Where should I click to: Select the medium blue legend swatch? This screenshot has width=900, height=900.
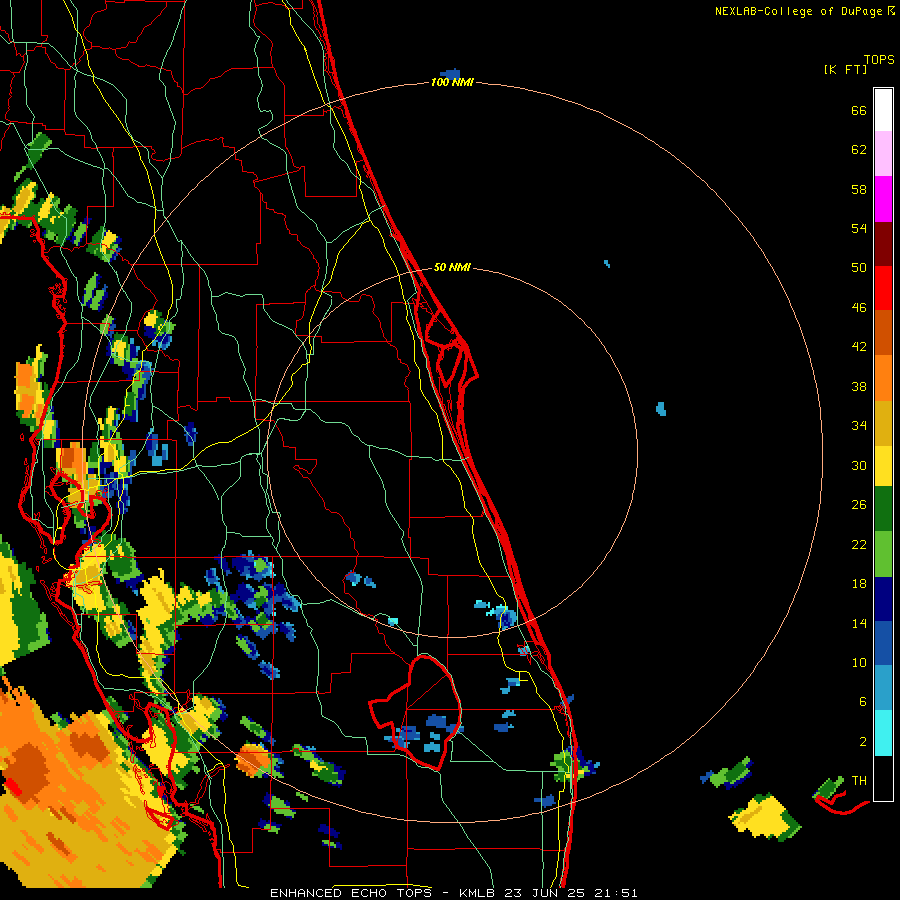point(883,643)
